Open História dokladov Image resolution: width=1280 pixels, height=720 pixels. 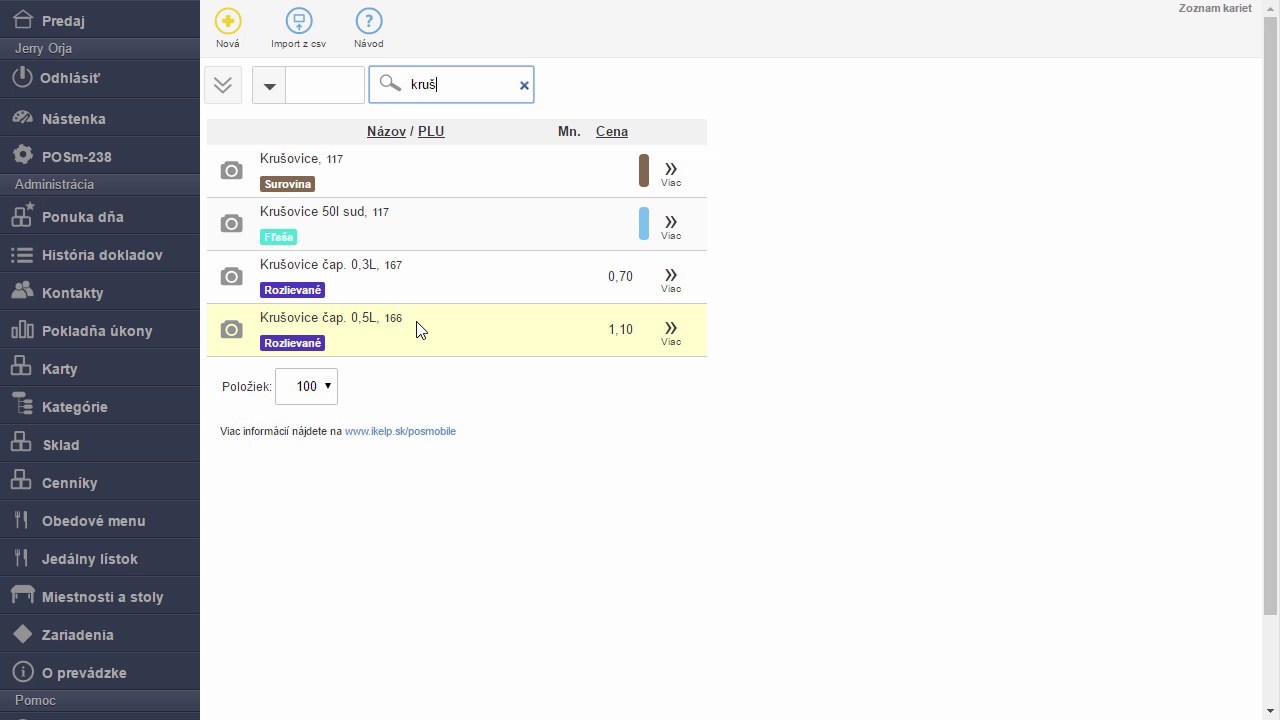coord(100,254)
